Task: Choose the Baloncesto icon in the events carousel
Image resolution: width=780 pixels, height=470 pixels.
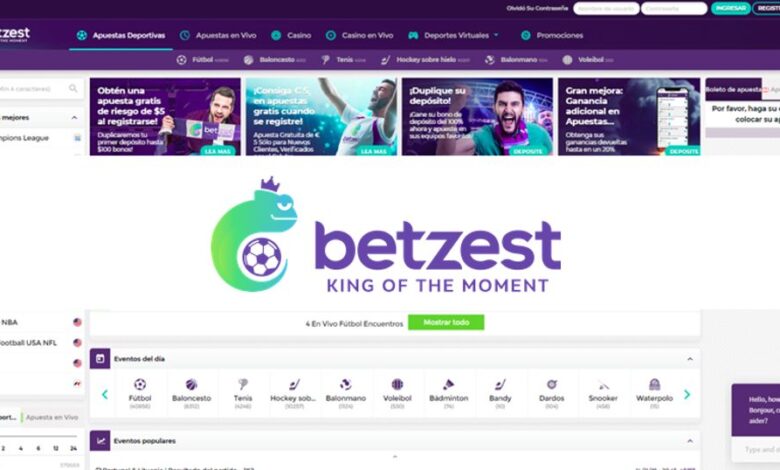Action: 192,384
